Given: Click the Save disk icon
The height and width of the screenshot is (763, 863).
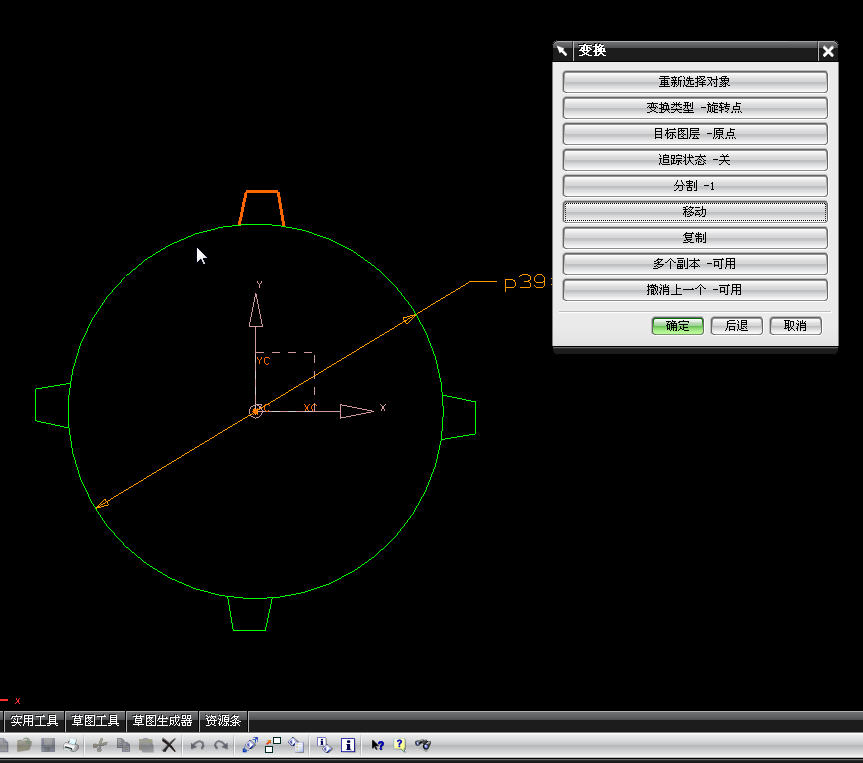Looking at the screenshot, I should click(48, 745).
